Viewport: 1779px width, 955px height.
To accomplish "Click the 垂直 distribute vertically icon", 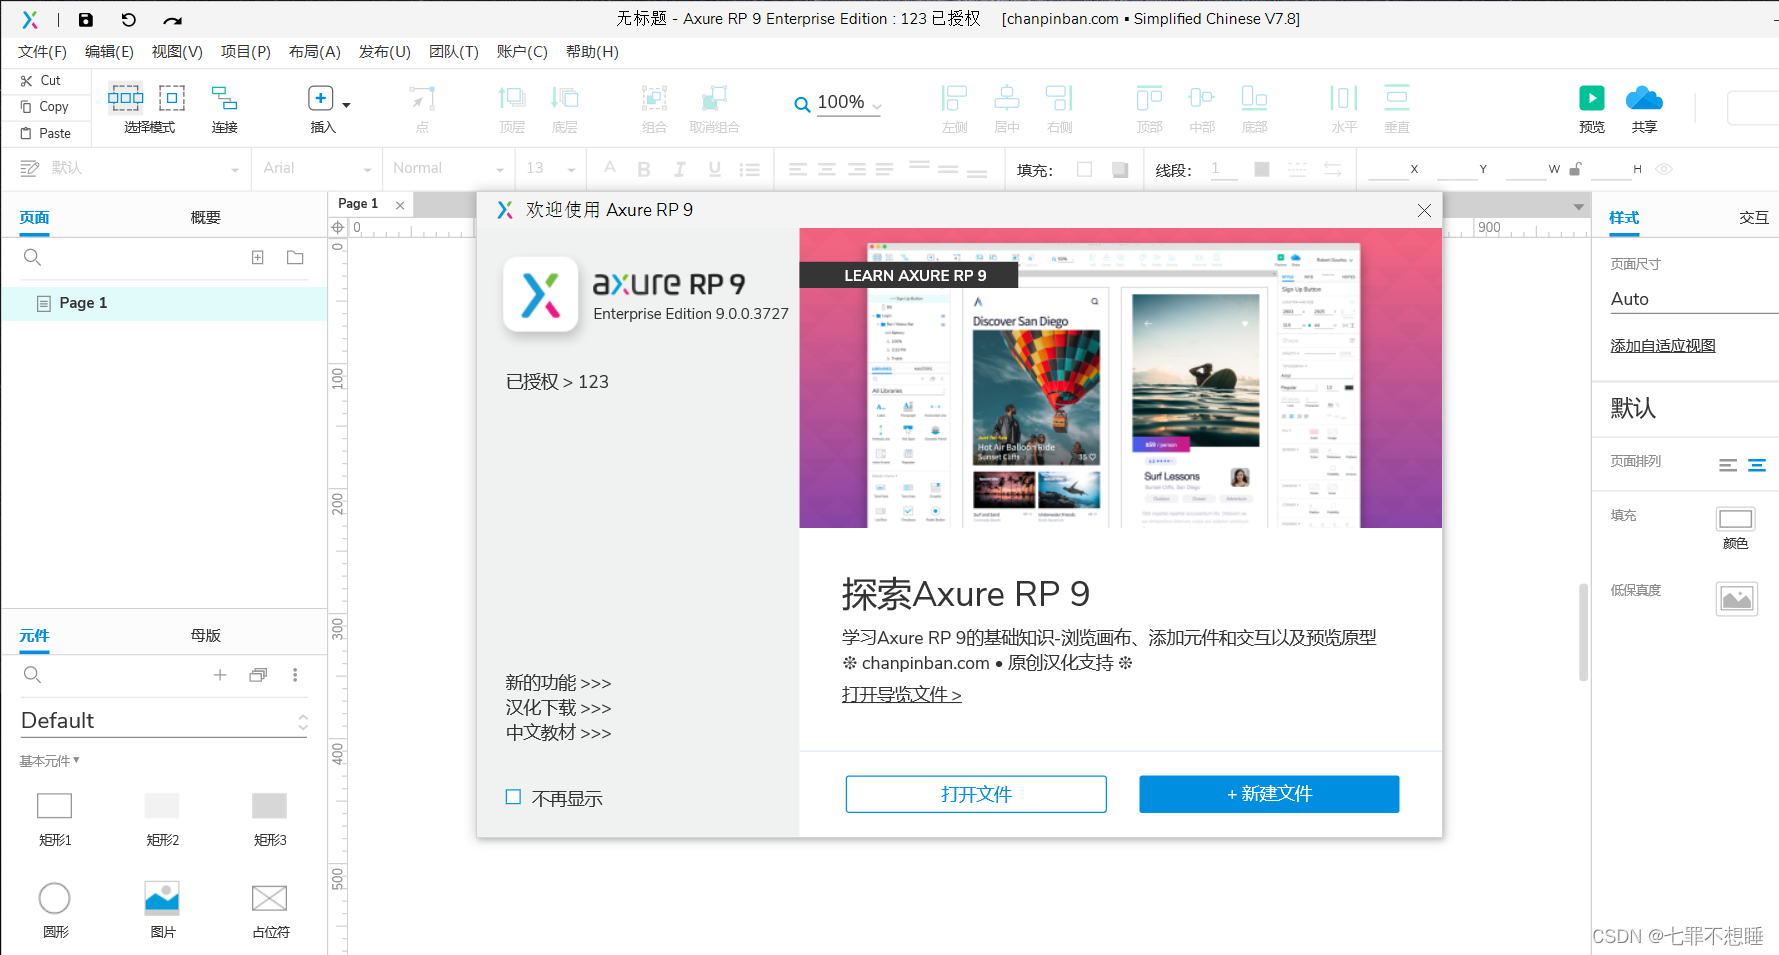I will 1396,98.
